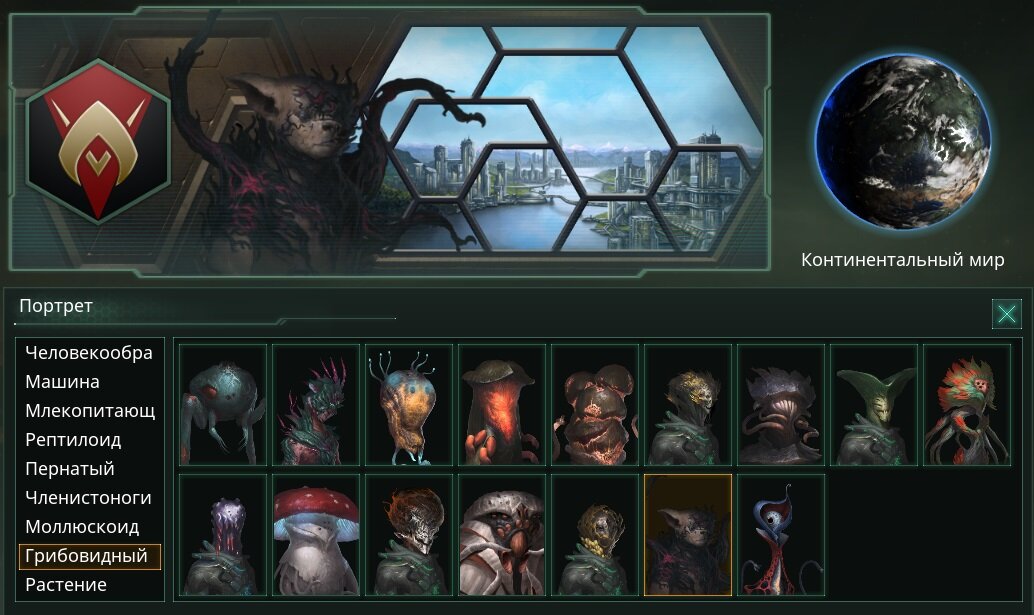This screenshot has width=1034, height=615.
Task: Open the Рептилоид portrait category
Action: (73, 440)
